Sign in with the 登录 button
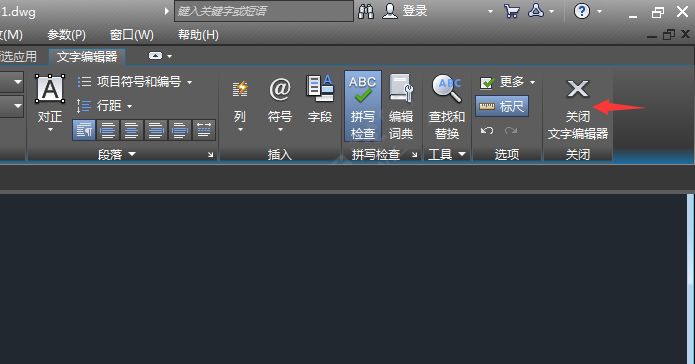The image size is (695, 364). [405, 11]
